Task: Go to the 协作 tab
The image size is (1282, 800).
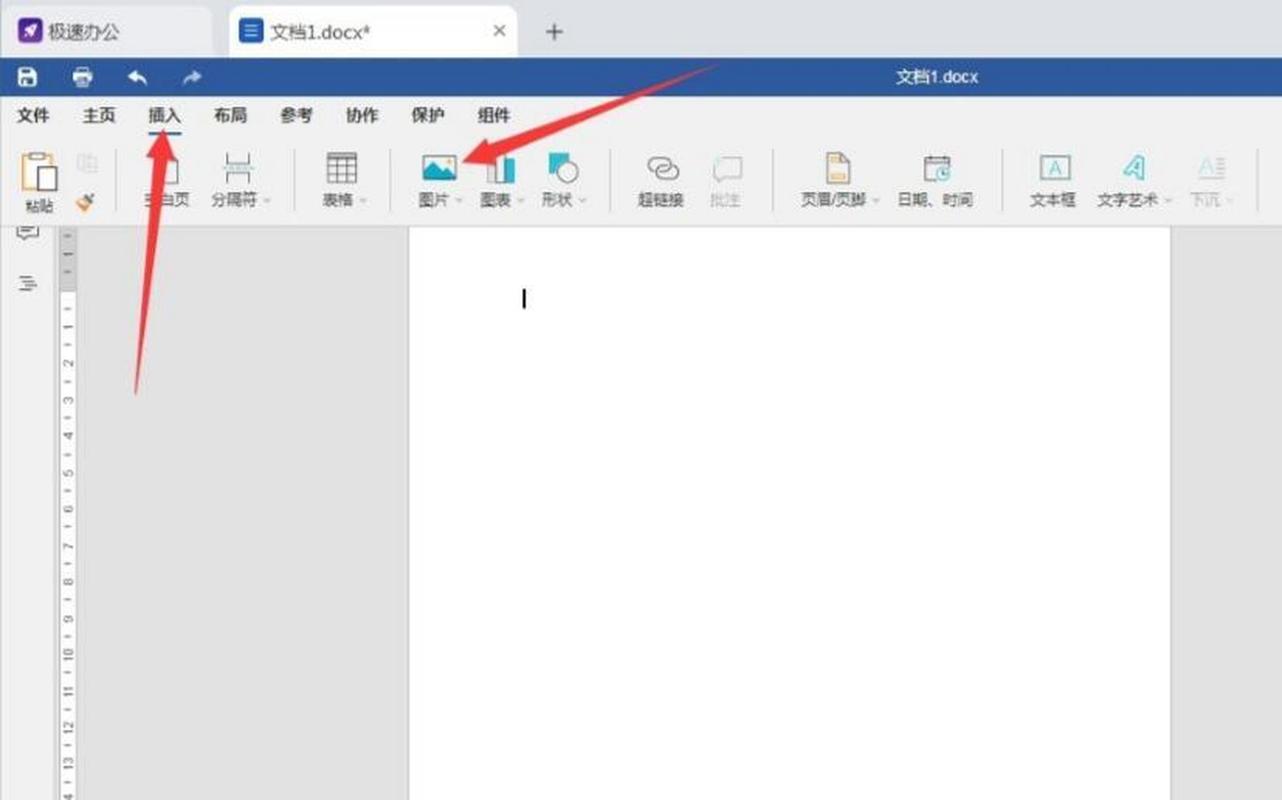Action: click(x=362, y=116)
